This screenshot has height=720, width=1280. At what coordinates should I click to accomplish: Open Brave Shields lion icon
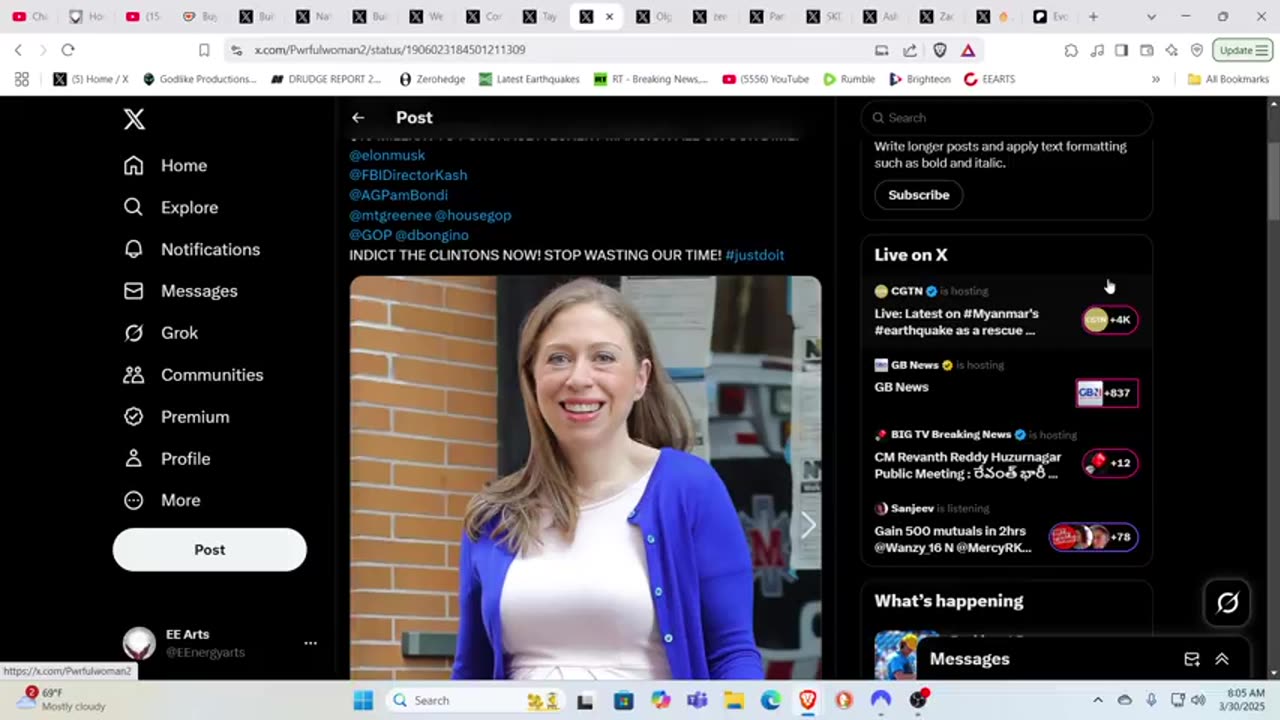(940, 50)
